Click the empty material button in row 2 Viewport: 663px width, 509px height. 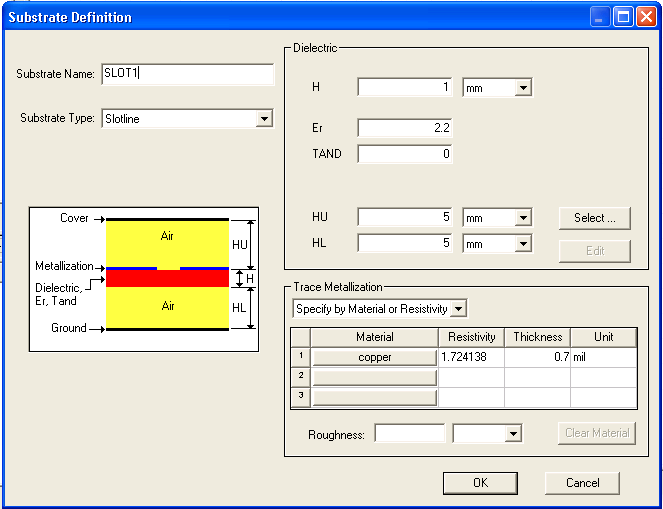point(374,377)
